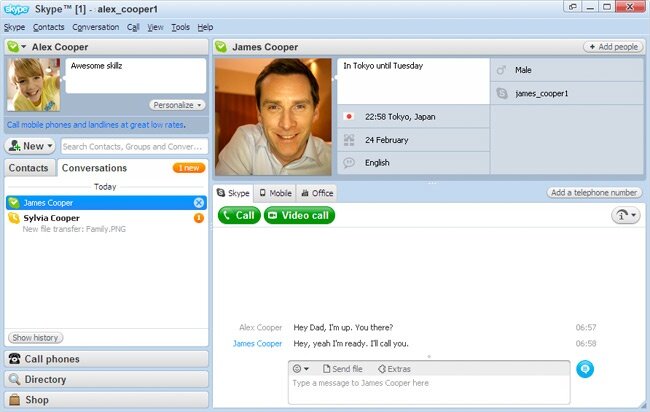Switch to the Contacts tab
The image size is (650, 412).
[29, 168]
